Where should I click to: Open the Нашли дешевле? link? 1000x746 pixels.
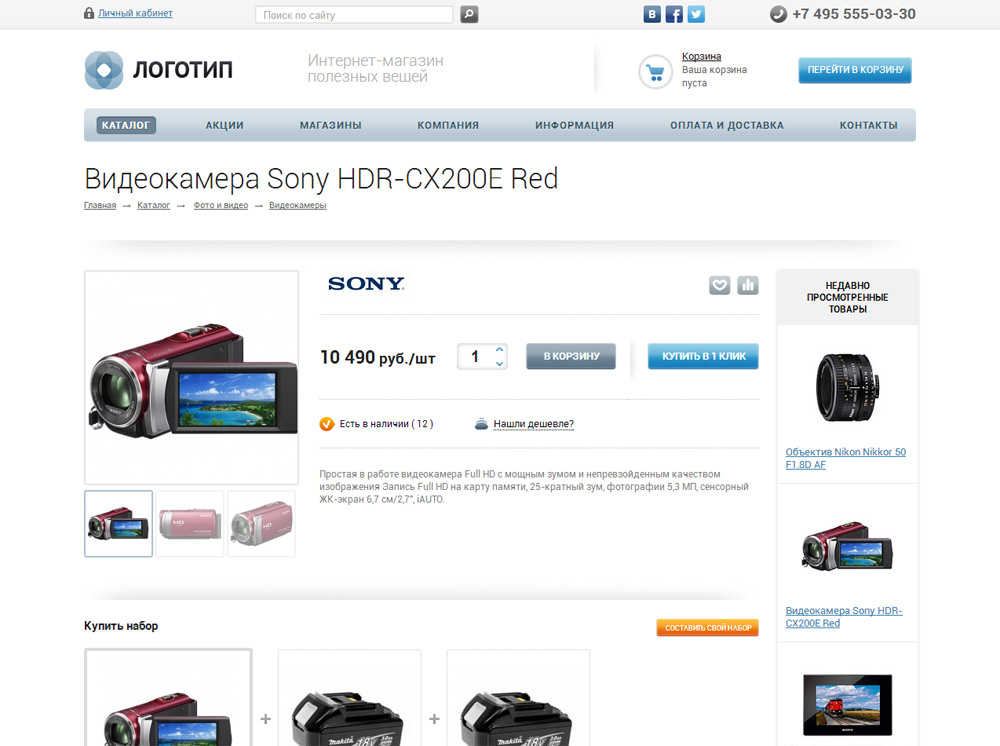(533, 424)
